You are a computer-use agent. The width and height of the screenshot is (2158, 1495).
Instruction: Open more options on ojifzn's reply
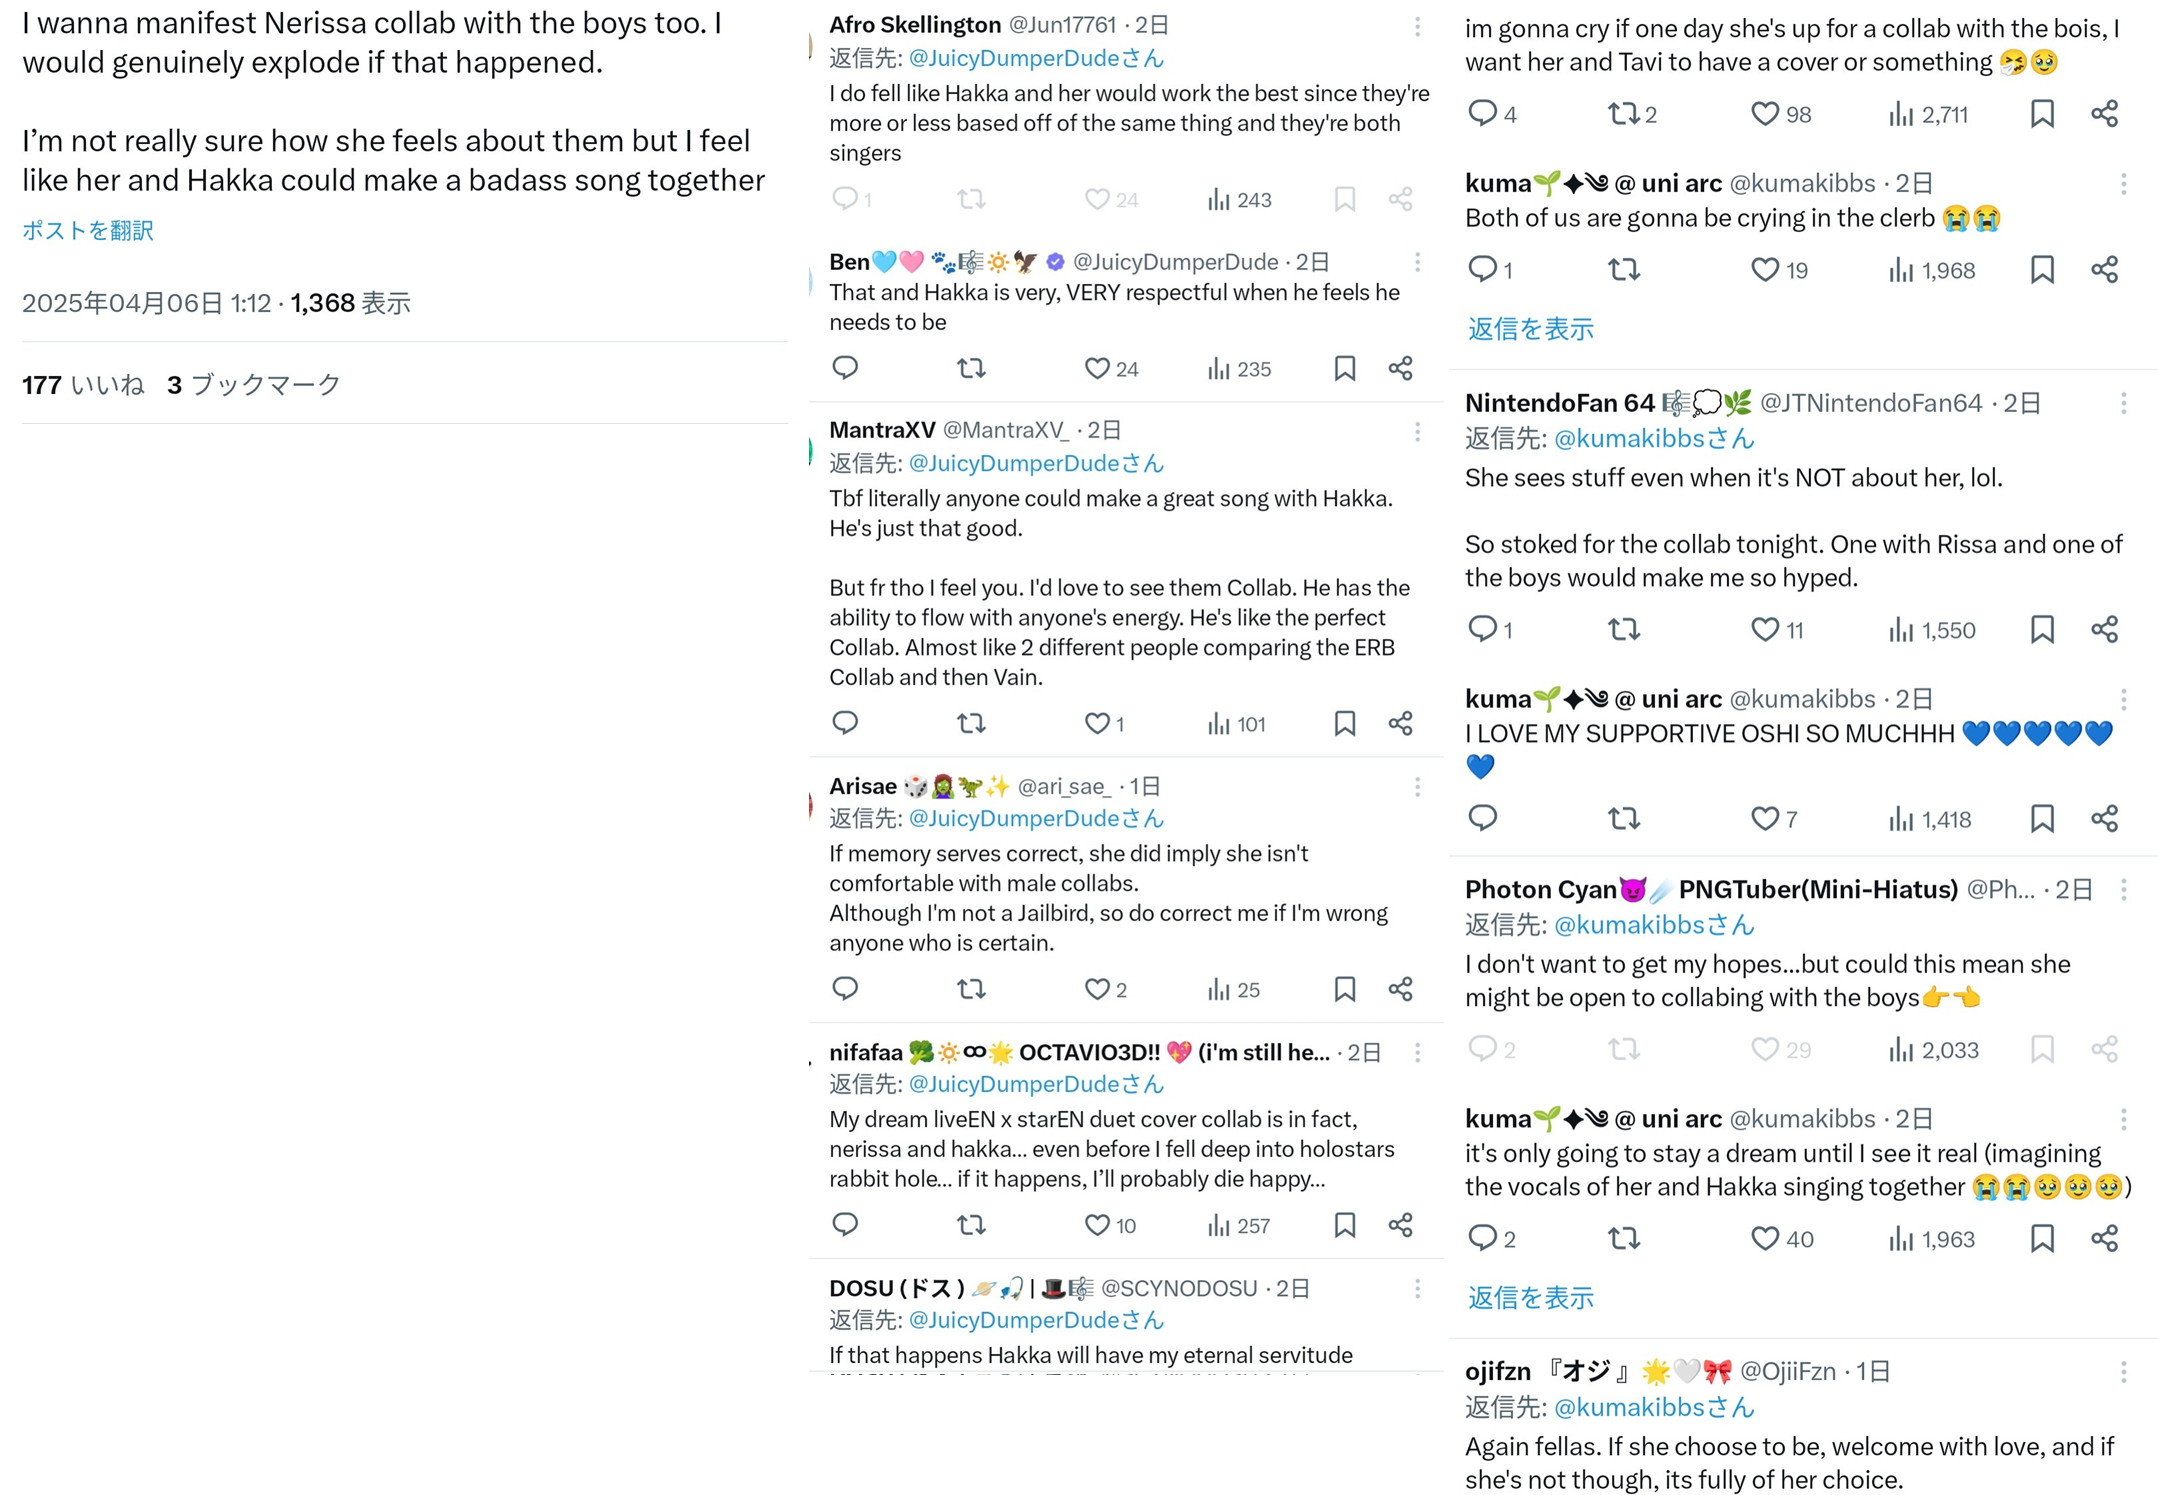(x=2123, y=1372)
